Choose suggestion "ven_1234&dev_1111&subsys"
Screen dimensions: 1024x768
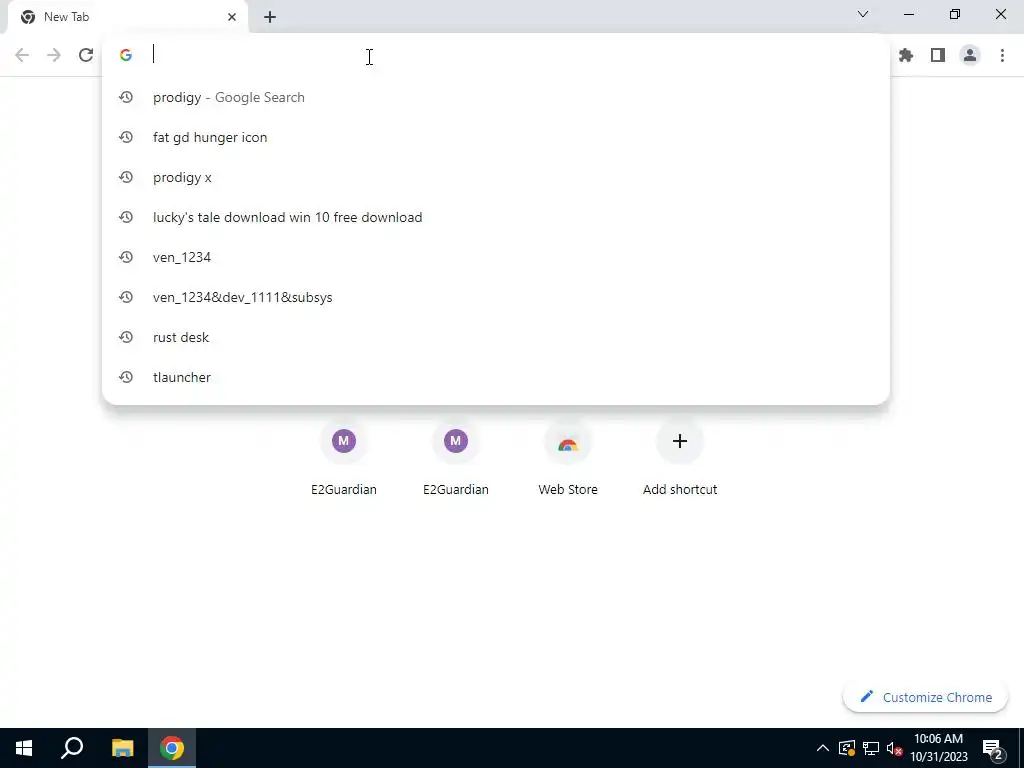tap(496, 297)
